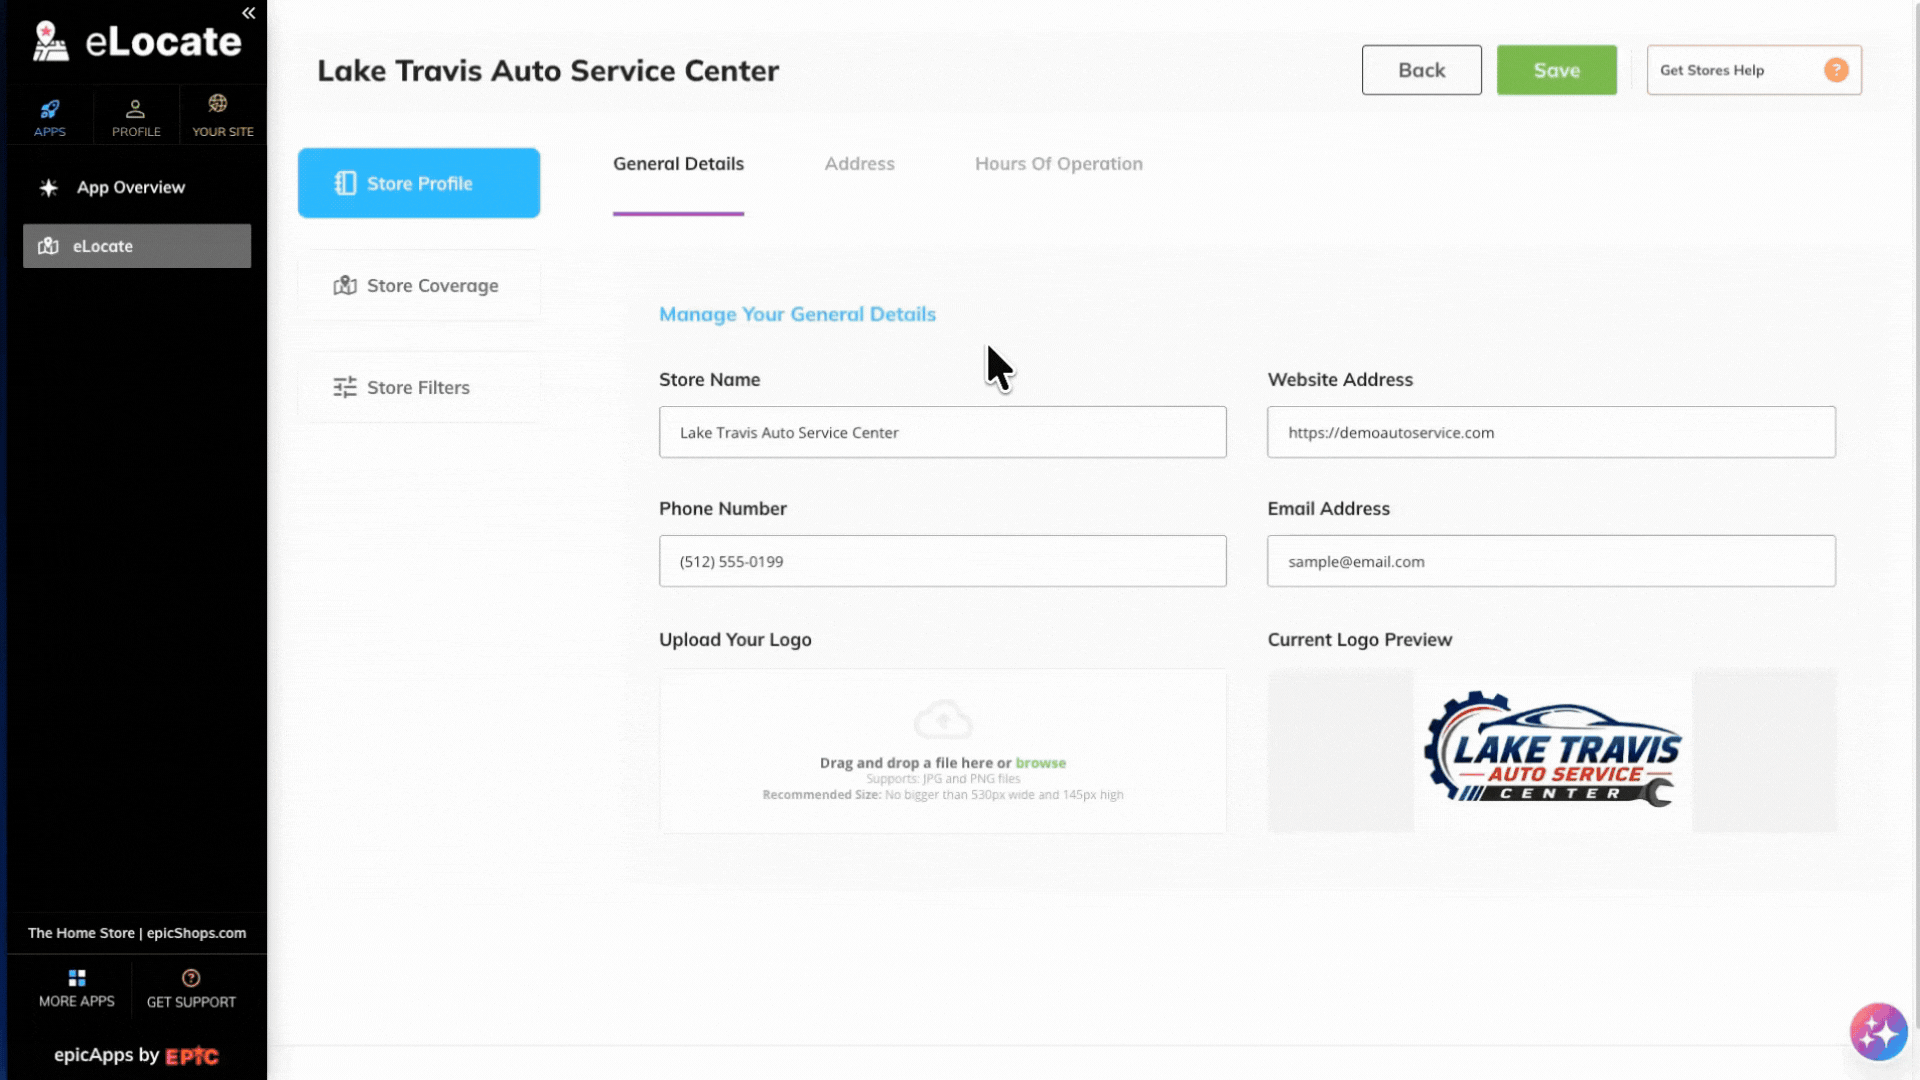Viewport: 1920px width, 1080px height.
Task: Open App Overview in sidebar
Action: click(x=131, y=187)
